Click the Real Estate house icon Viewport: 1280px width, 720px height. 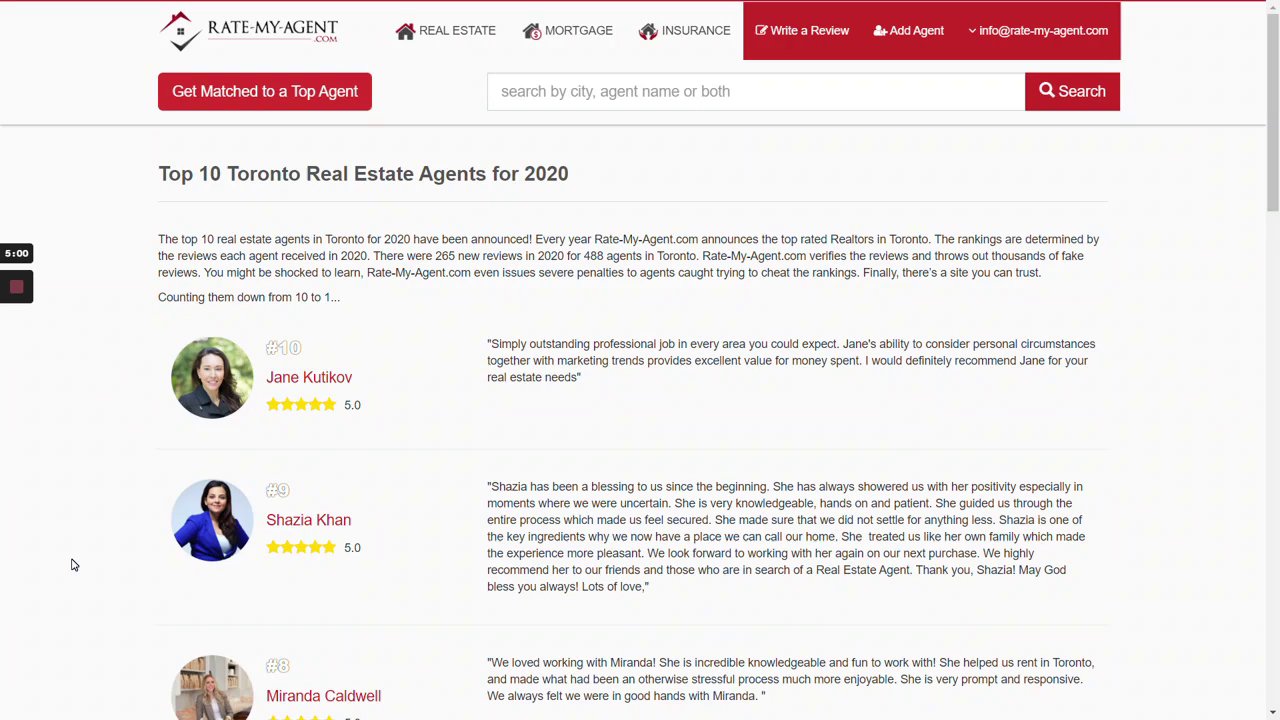[x=405, y=31]
